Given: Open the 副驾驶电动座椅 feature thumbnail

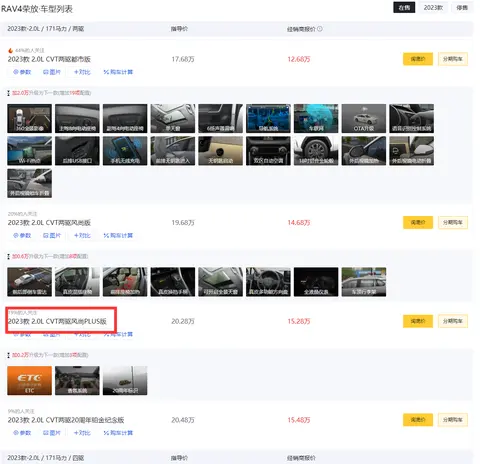Looking at the screenshot, I should tap(125, 118).
